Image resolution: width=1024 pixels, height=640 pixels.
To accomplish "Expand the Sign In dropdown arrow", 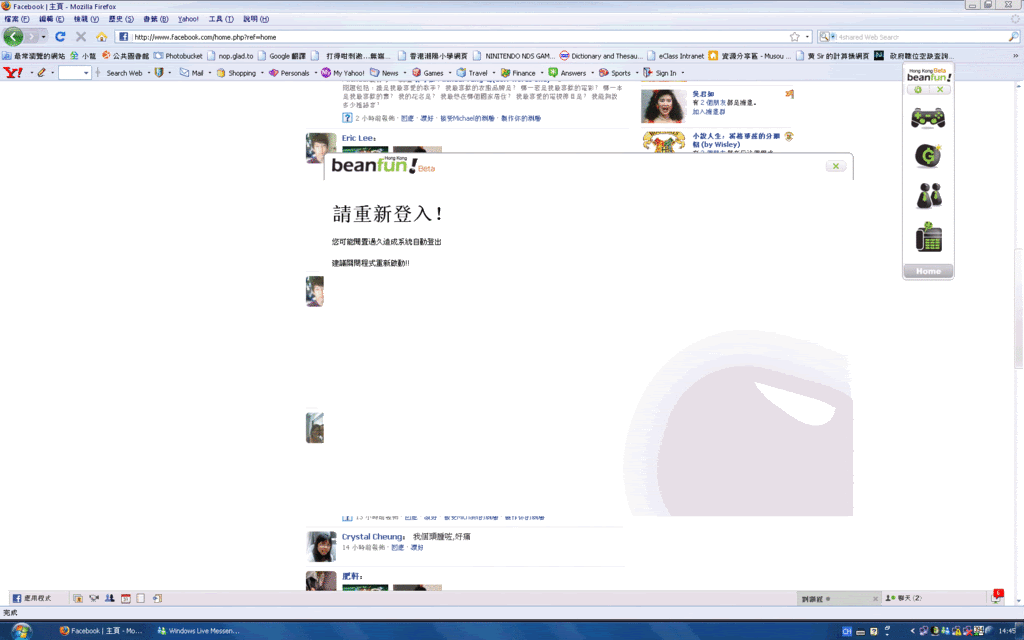I will click(x=682, y=72).
